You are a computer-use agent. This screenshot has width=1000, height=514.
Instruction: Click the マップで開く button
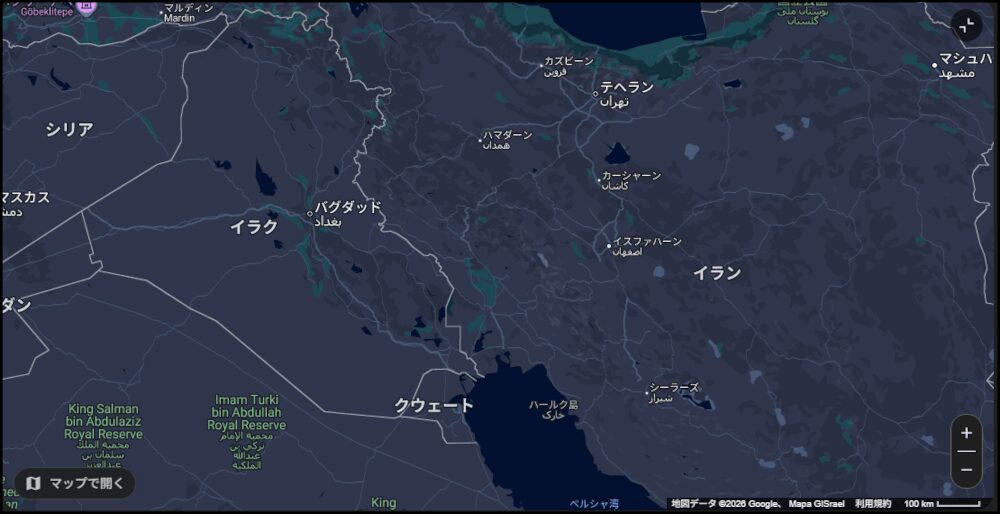click(x=75, y=484)
